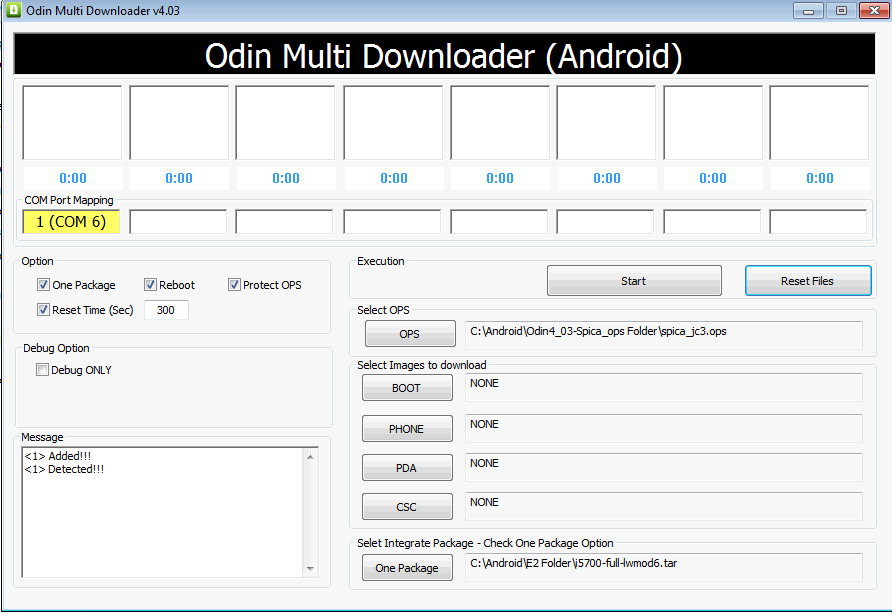Click the OPS path field with spica_jc3.ops
The width and height of the screenshot is (892, 613).
pos(664,336)
